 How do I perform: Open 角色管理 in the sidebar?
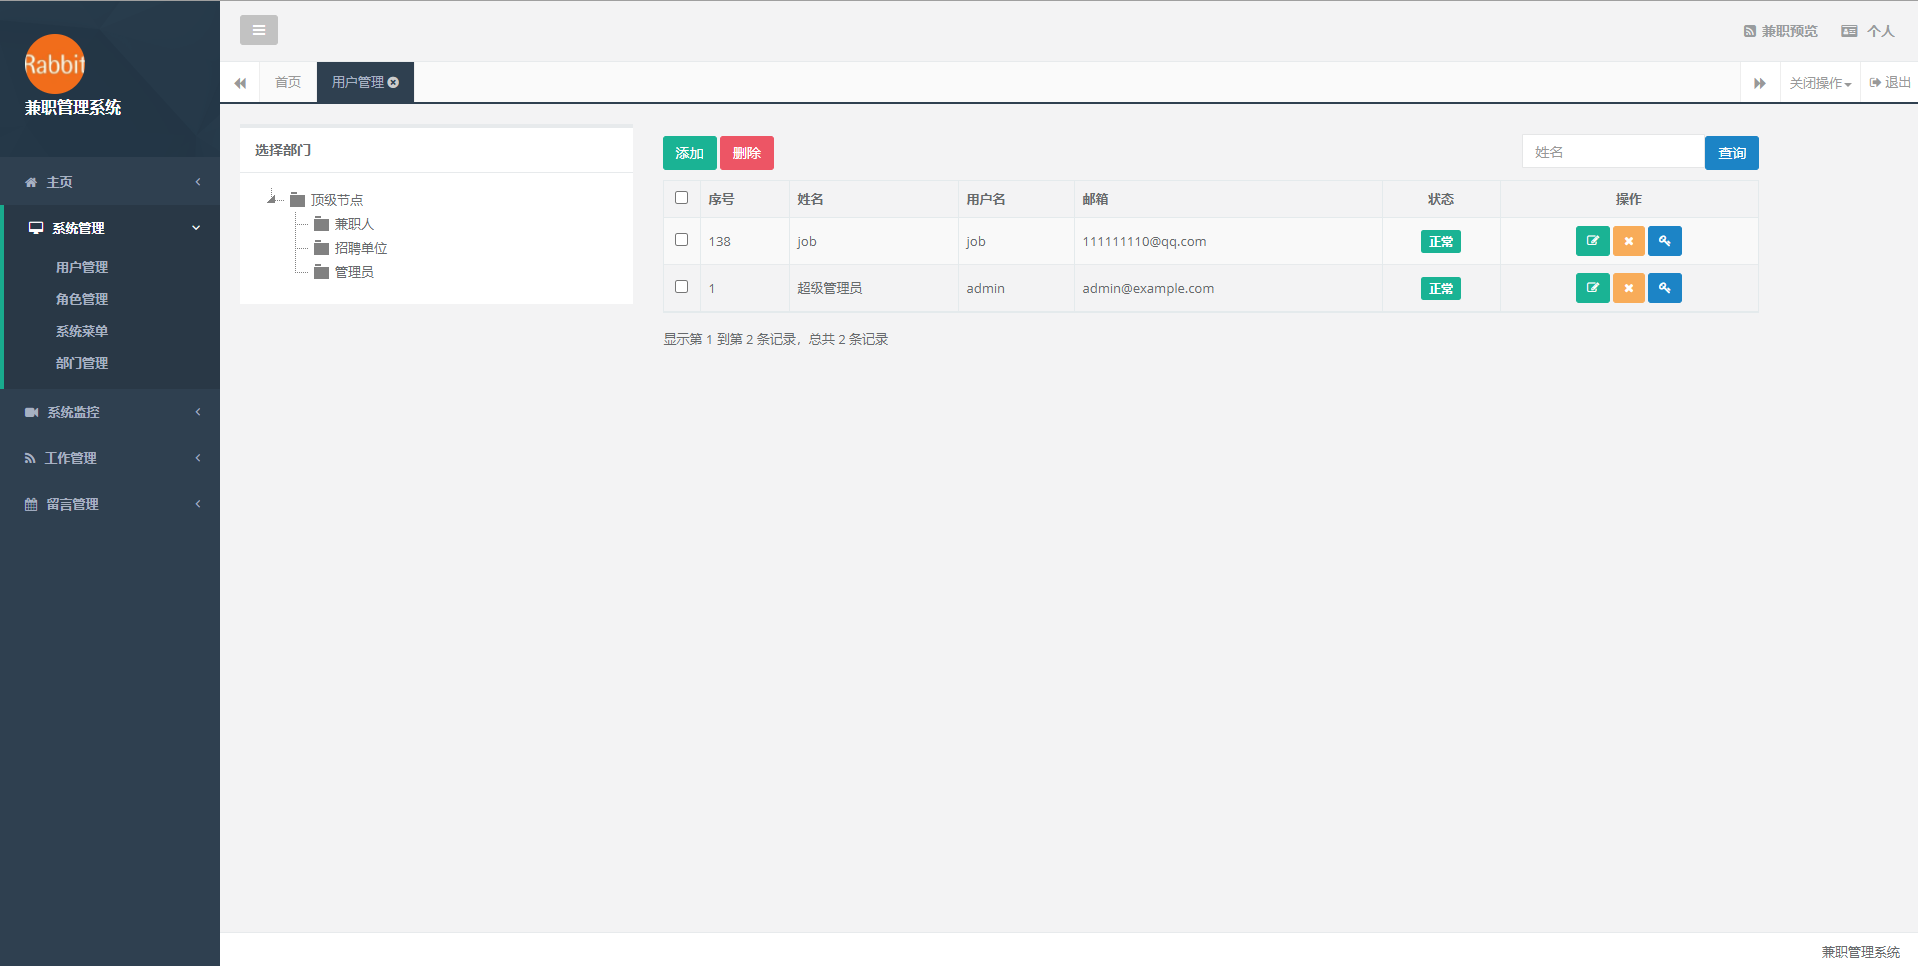pyautogui.click(x=82, y=299)
